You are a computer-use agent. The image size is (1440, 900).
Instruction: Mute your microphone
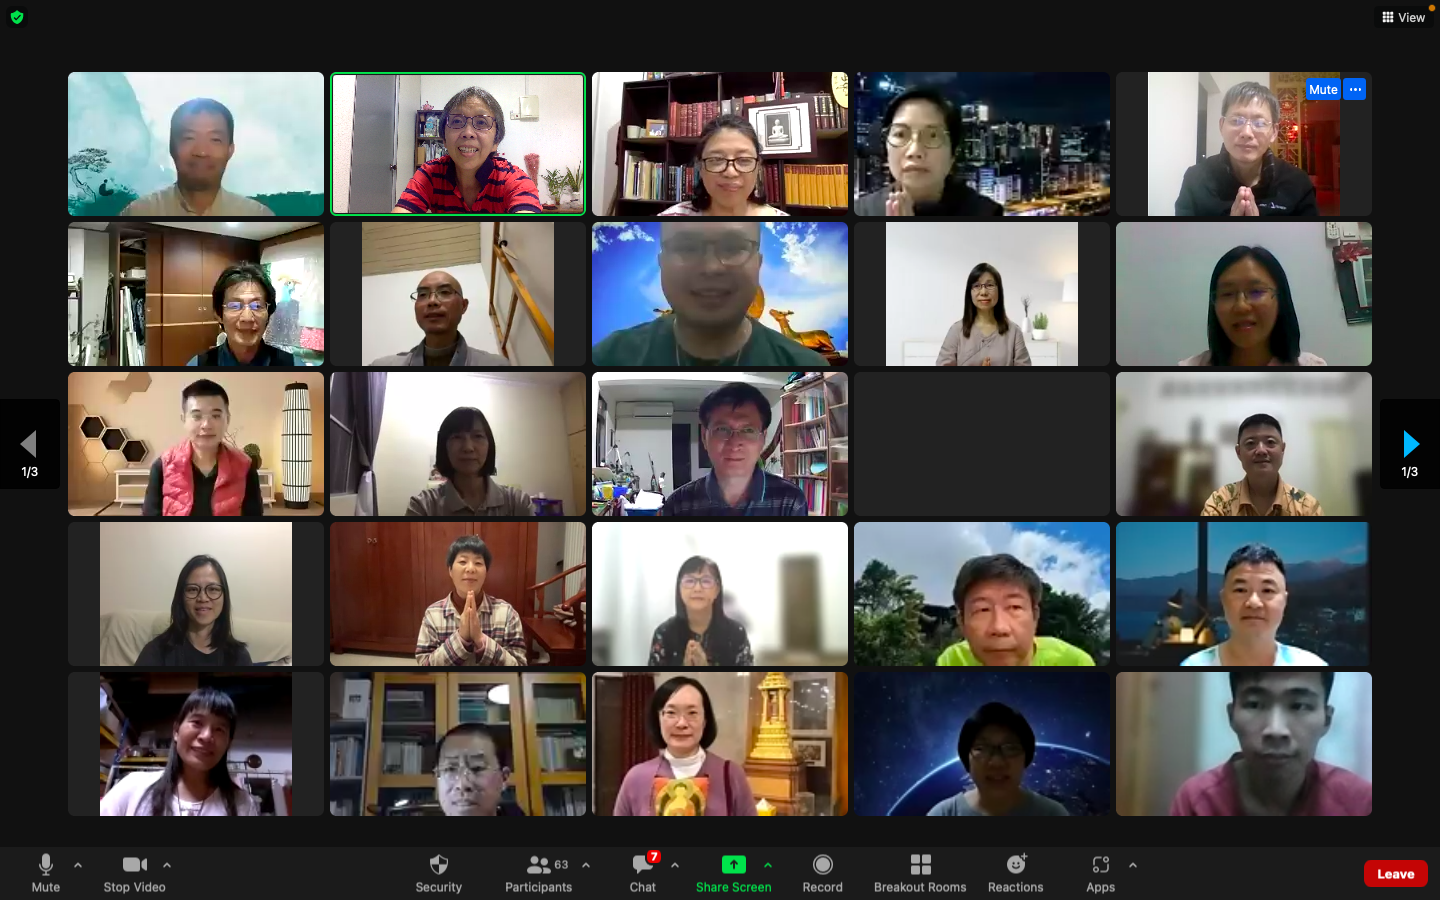point(46,865)
